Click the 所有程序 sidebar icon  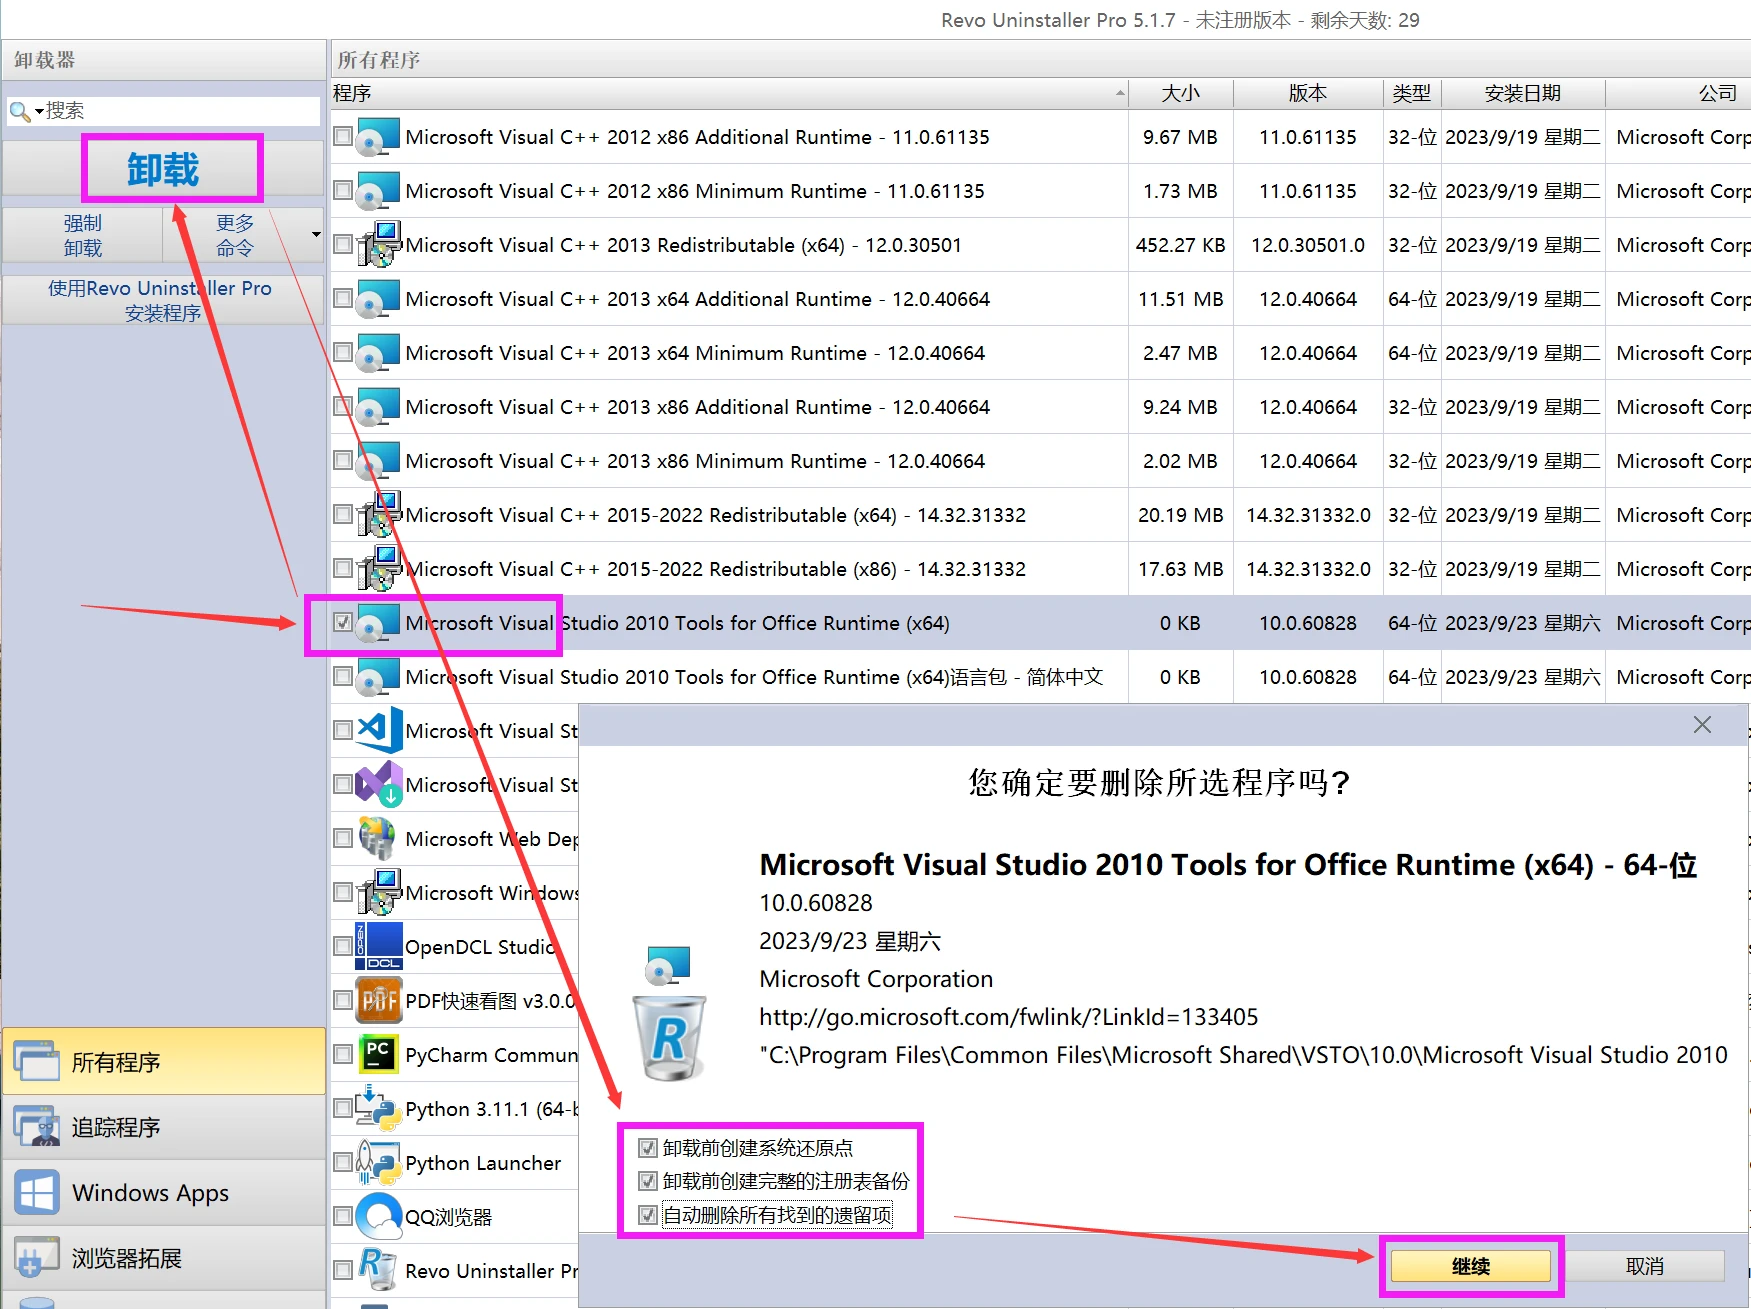pyautogui.click(x=37, y=1061)
